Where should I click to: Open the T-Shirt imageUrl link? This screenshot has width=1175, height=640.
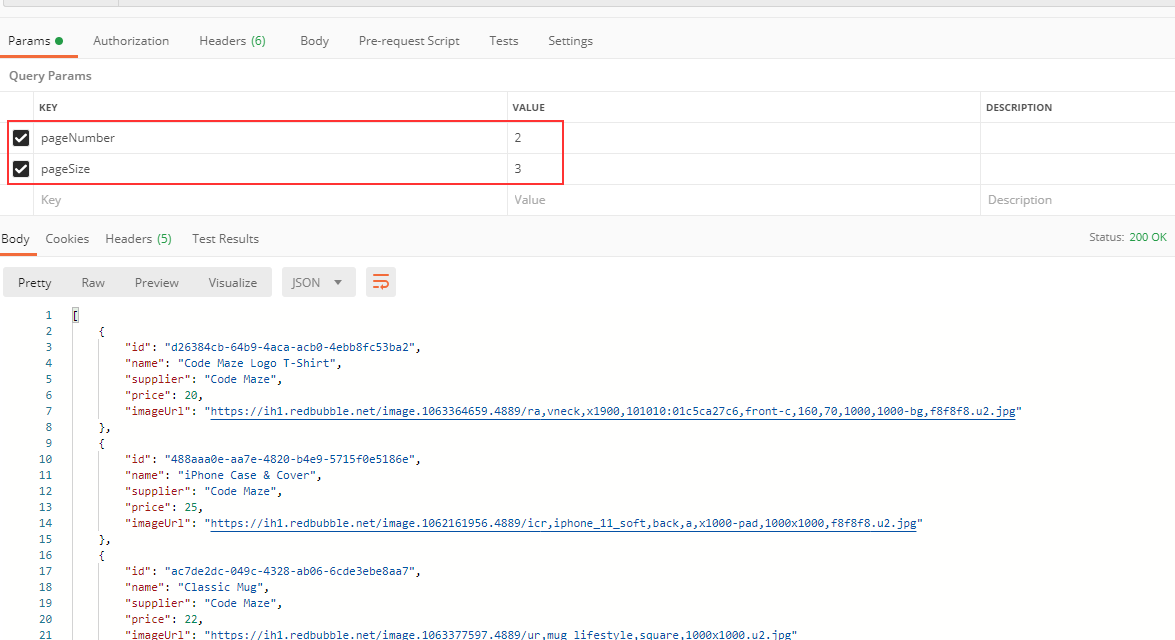pos(612,411)
